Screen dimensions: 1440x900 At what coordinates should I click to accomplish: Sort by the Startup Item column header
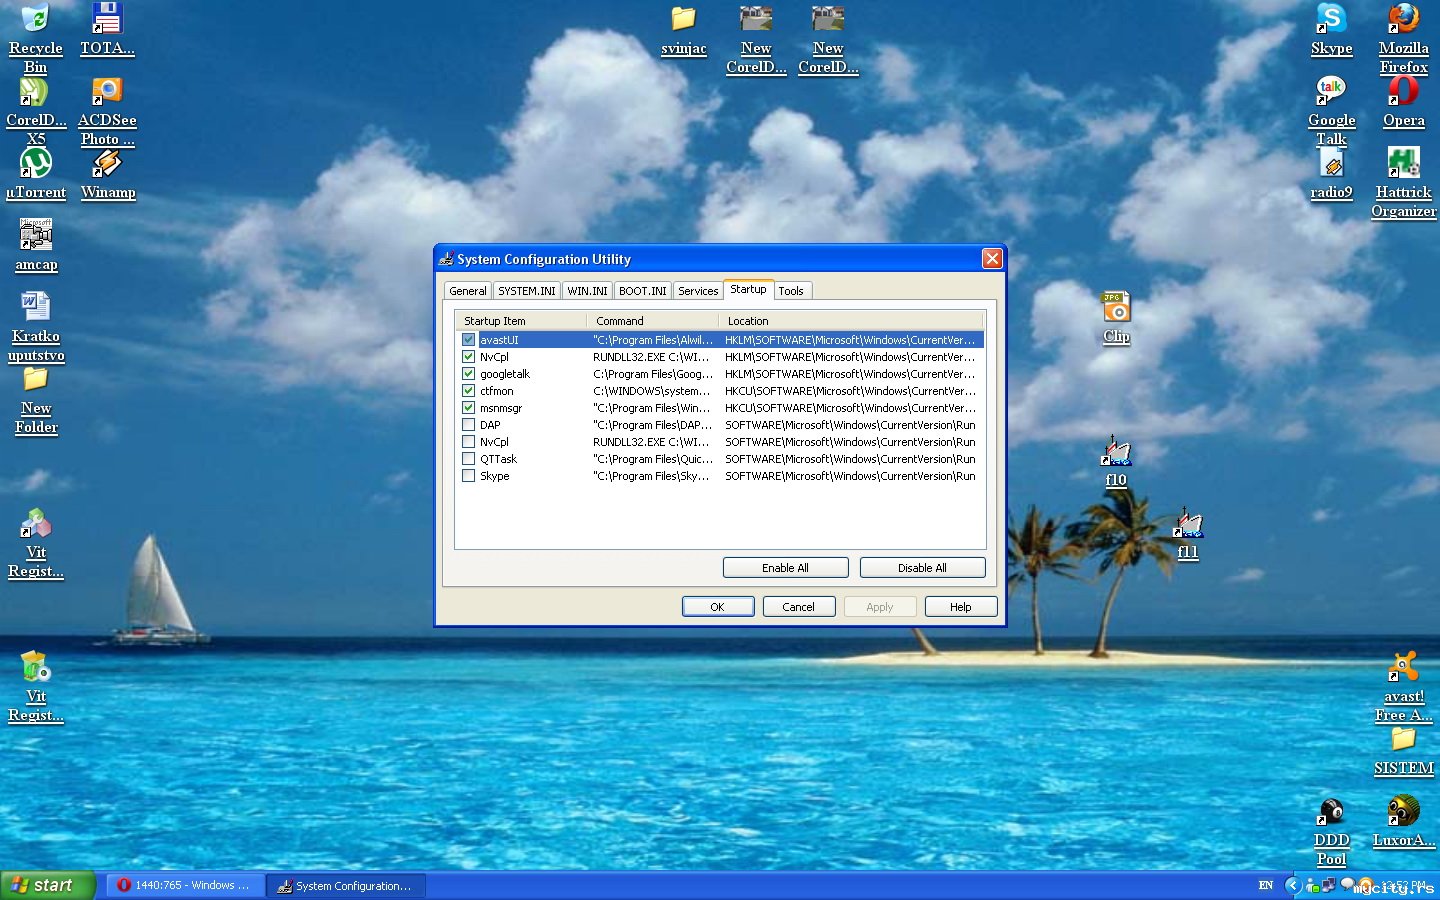point(520,321)
